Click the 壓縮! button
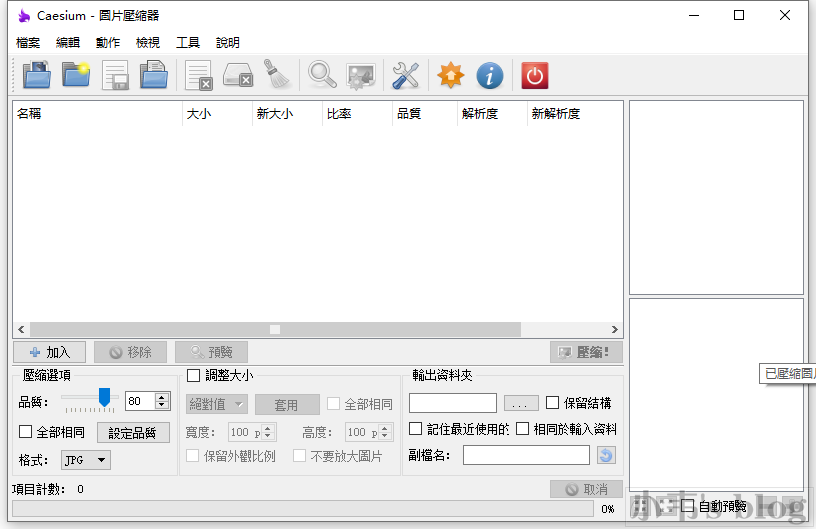Viewport: 816px width, 529px height. tap(586, 352)
